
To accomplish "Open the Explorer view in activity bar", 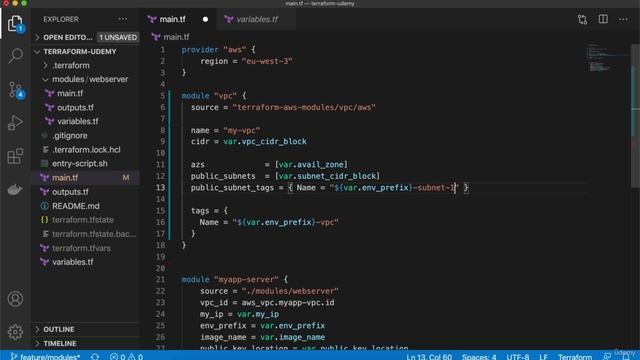I will click(15, 24).
